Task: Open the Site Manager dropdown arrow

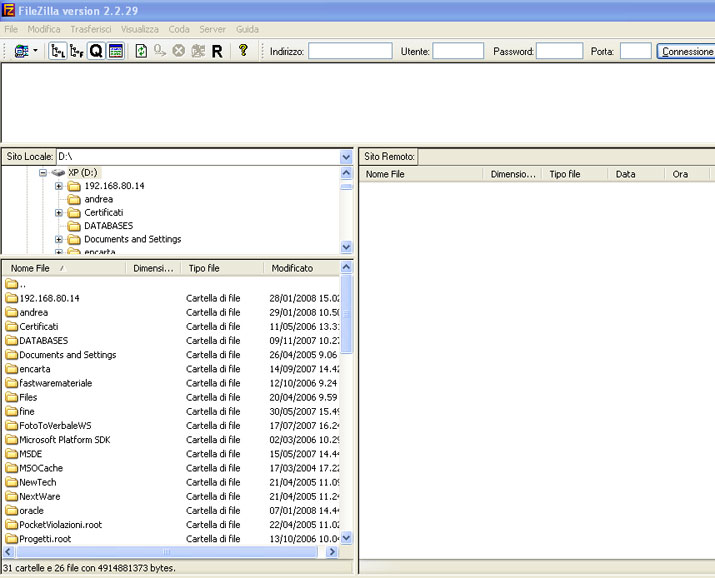Action: (36, 51)
